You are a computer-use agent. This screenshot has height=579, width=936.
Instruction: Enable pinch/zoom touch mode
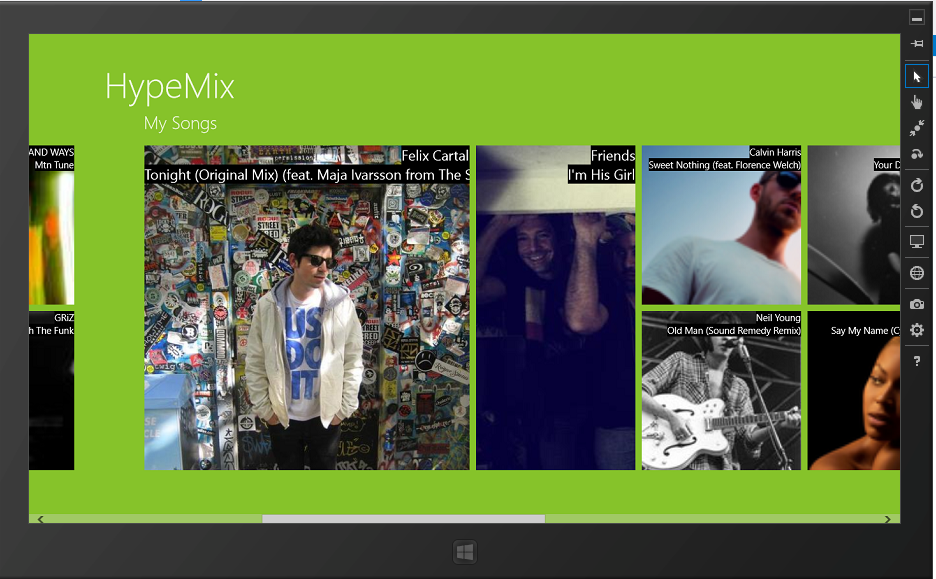tap(916, 128)
